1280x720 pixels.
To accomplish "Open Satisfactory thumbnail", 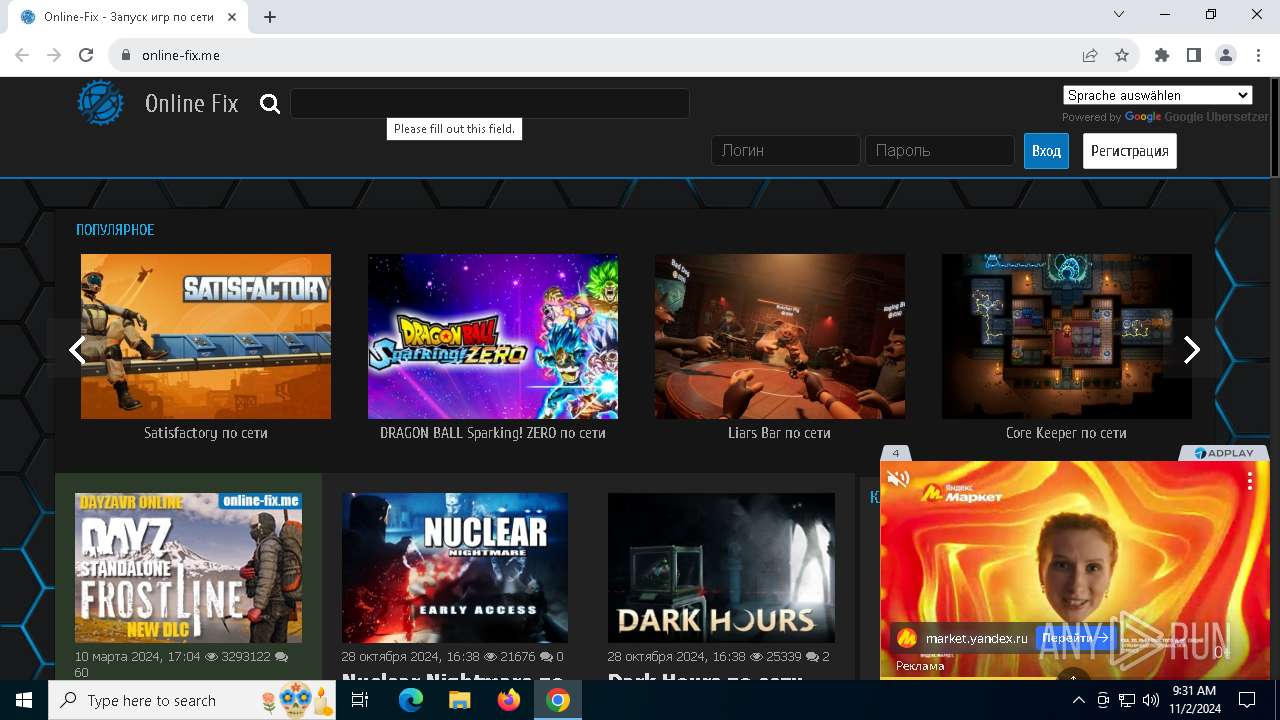I will [206, 336].
